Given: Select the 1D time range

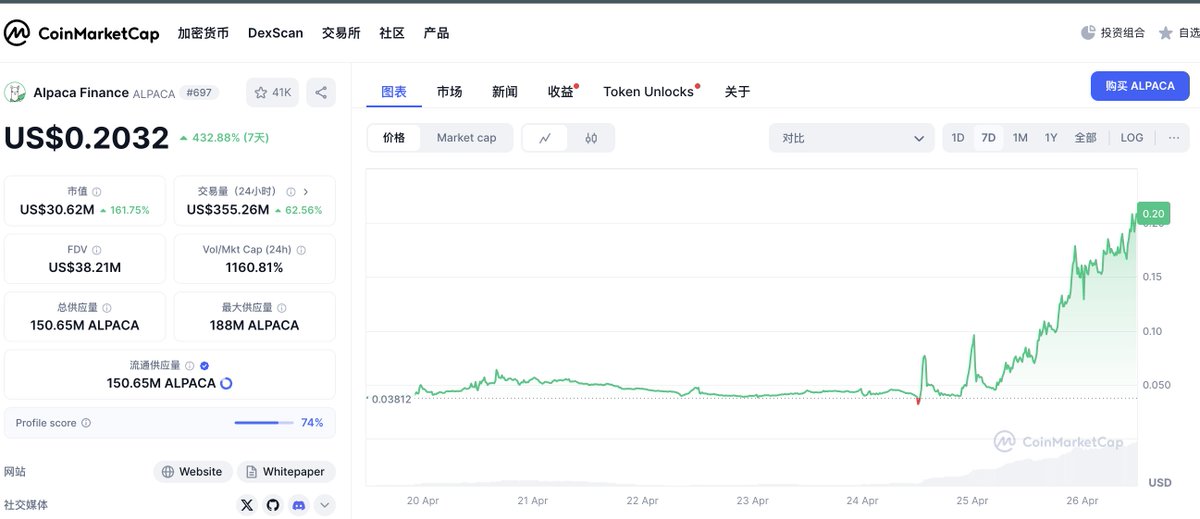Looking at the screenshot, I should click(957, 138).
